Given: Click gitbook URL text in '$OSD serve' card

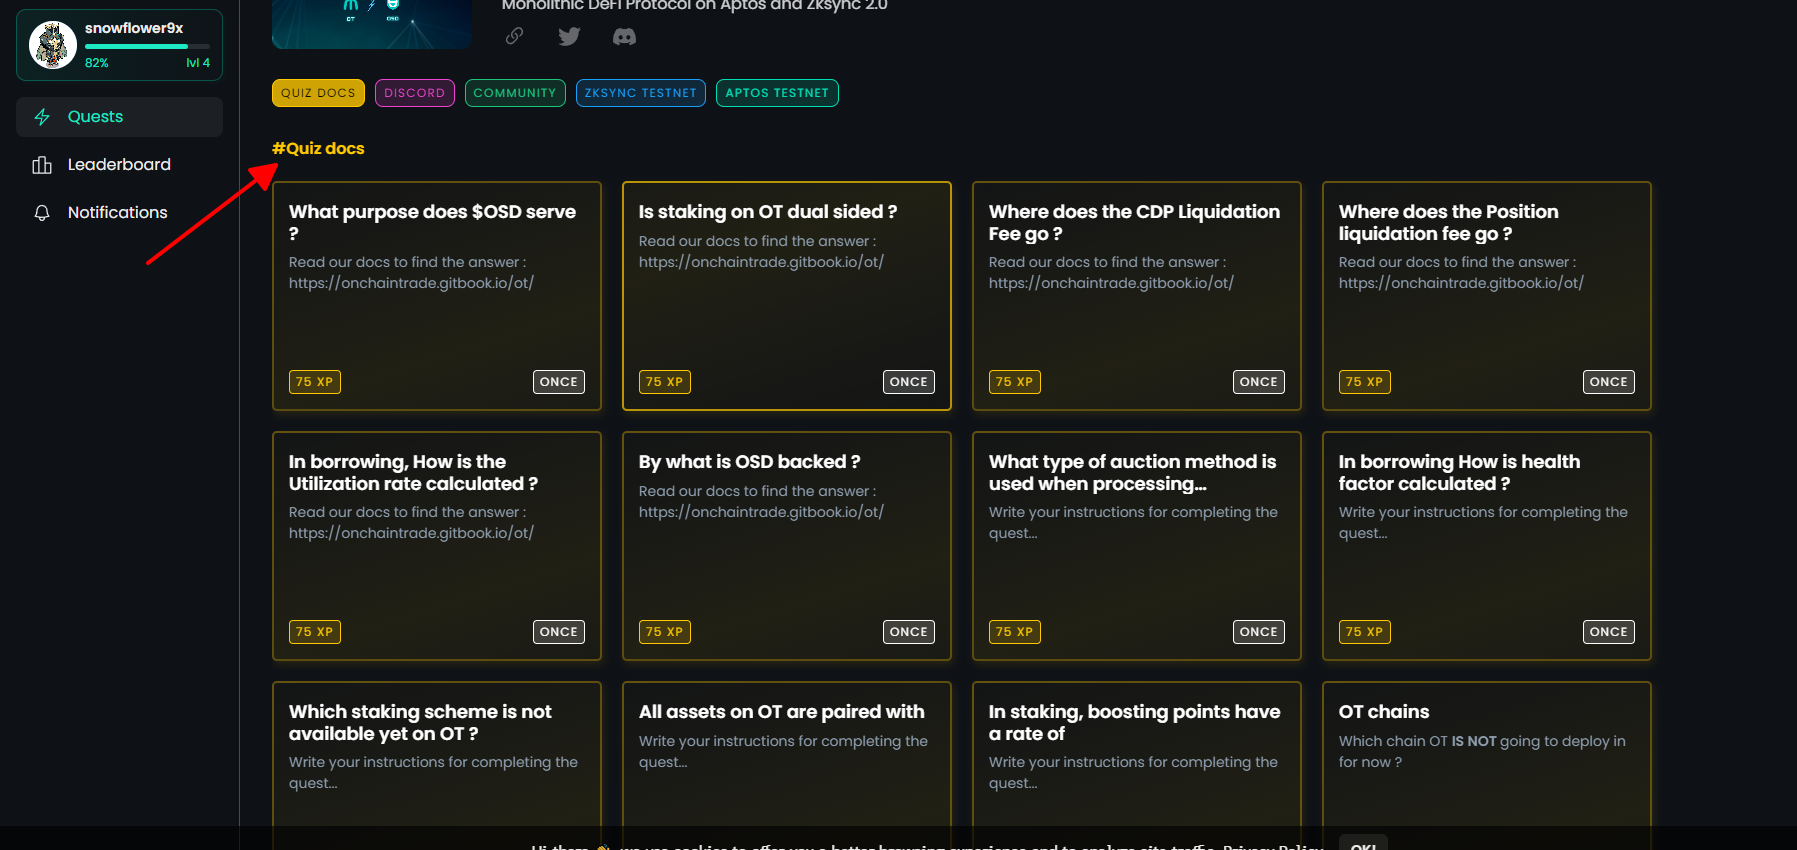Looking at the screenshot, I should coord(411,283).
